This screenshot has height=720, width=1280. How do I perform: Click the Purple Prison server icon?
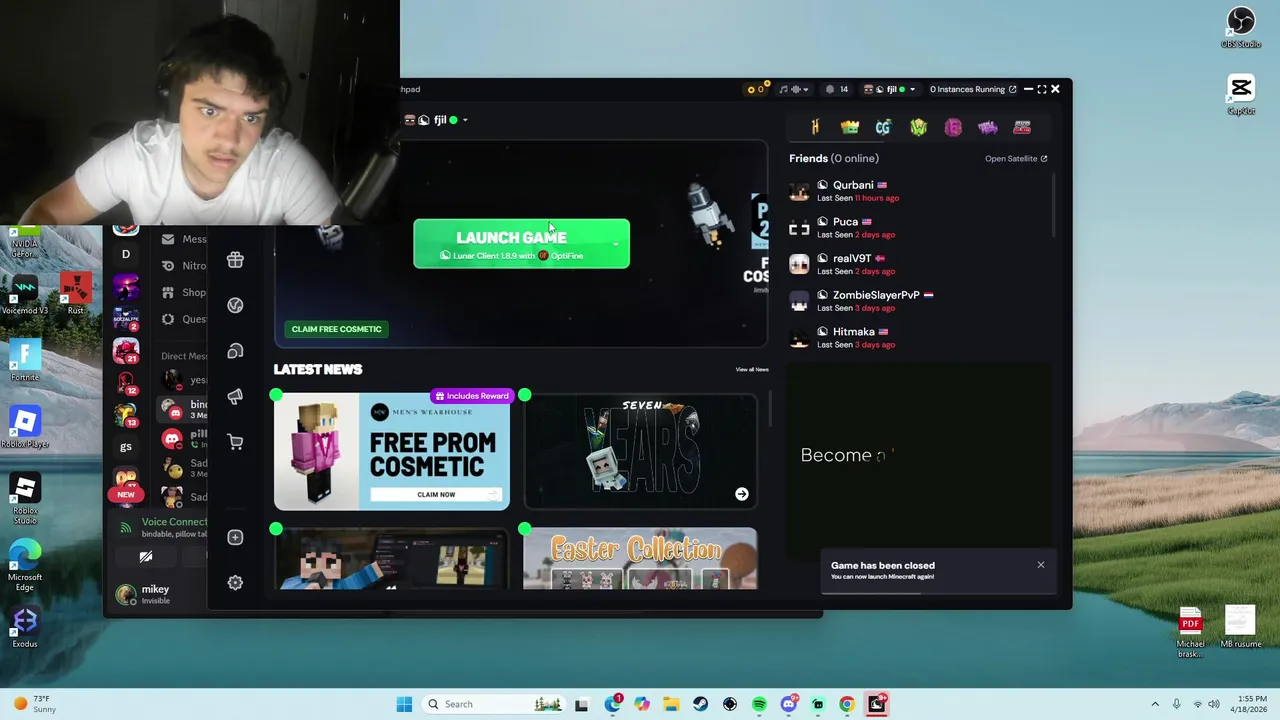click(x=987, y=127)
